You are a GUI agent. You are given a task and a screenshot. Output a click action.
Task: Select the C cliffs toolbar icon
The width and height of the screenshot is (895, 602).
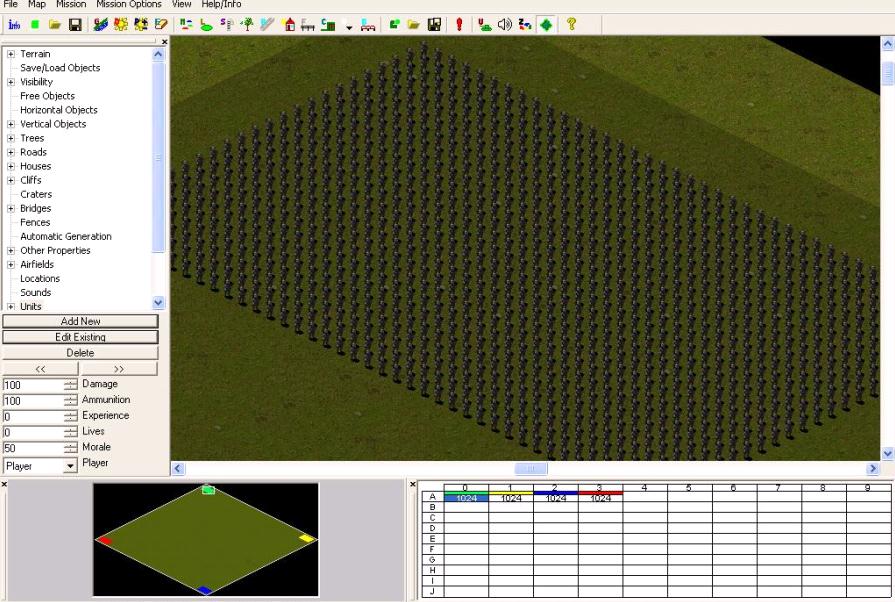click(328, 25)
